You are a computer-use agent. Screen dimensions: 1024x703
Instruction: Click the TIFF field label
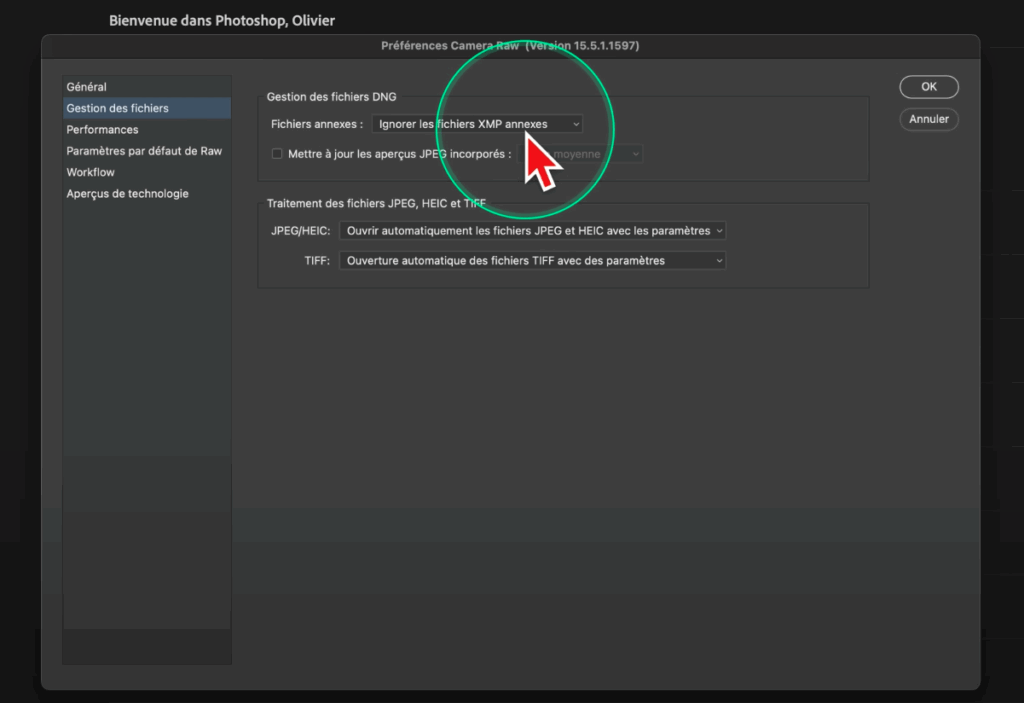316,261
